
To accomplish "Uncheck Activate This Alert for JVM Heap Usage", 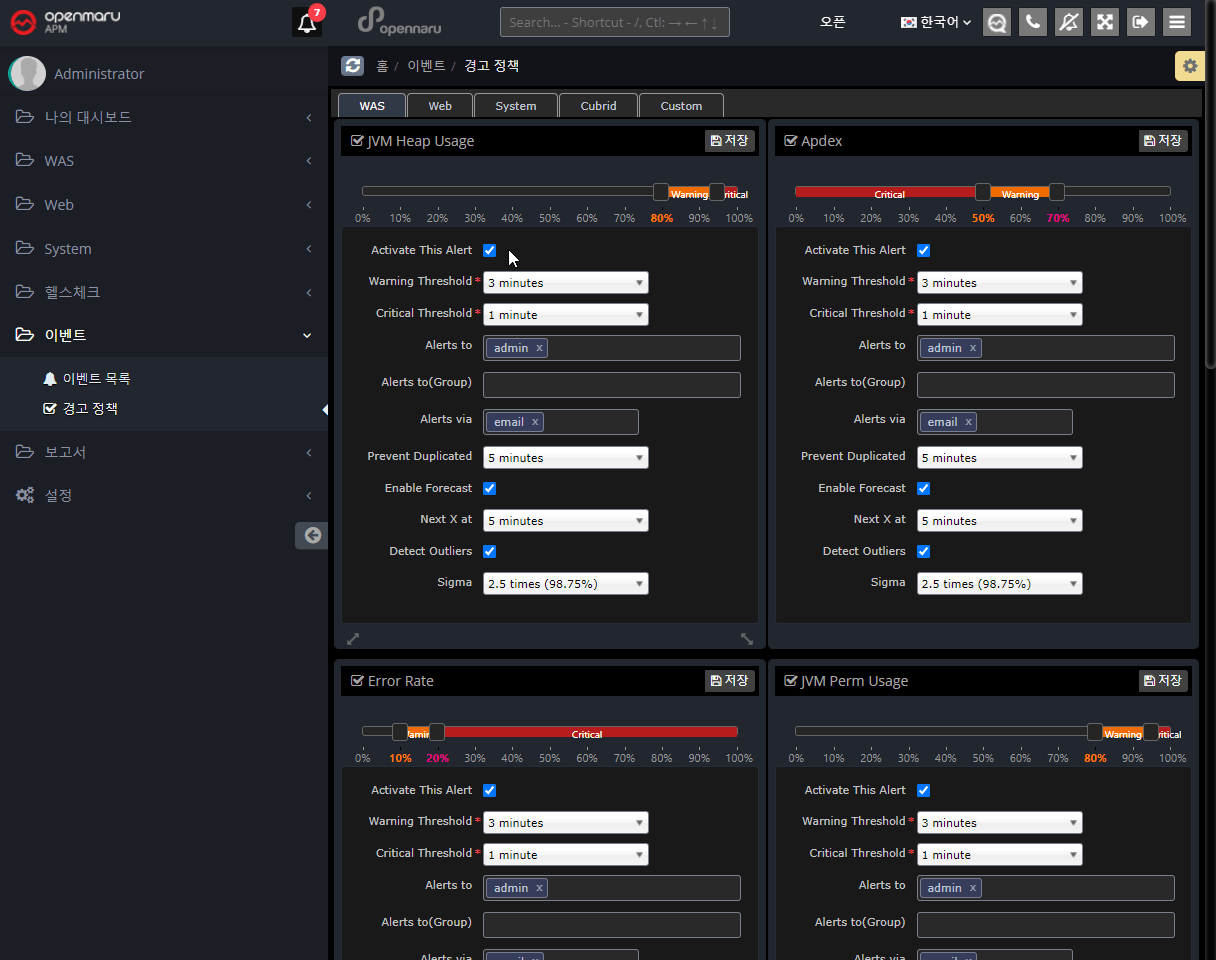I will (x=489, y=250).
